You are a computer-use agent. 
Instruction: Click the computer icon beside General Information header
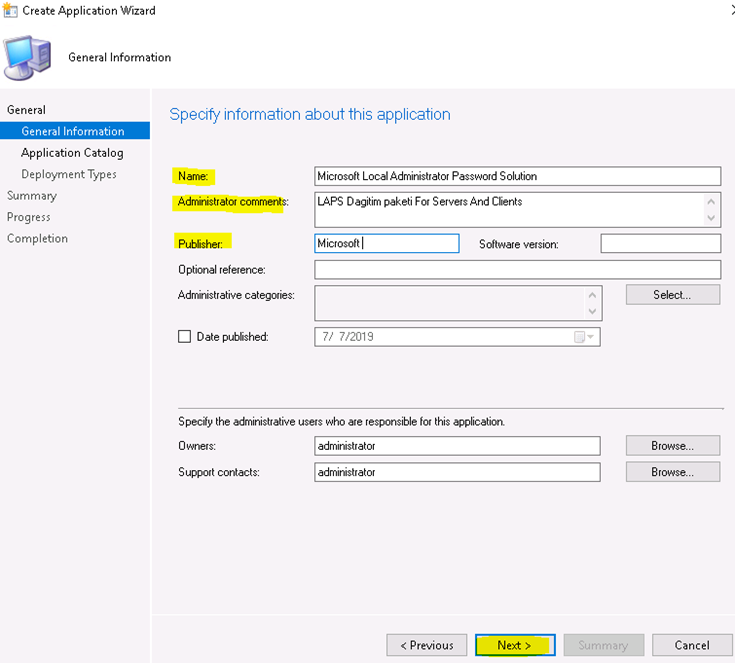pyautogui.click(x=27, y=58)
